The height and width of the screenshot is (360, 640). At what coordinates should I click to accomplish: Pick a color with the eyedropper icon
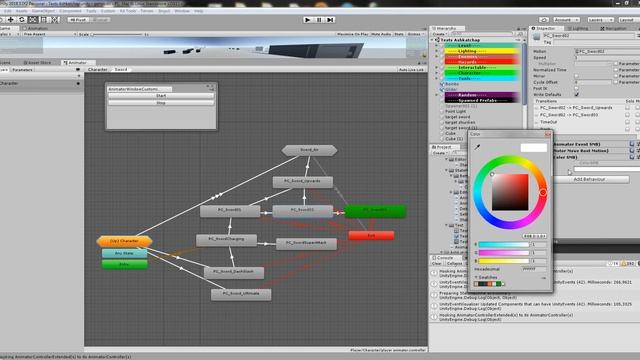click(477, 147)
